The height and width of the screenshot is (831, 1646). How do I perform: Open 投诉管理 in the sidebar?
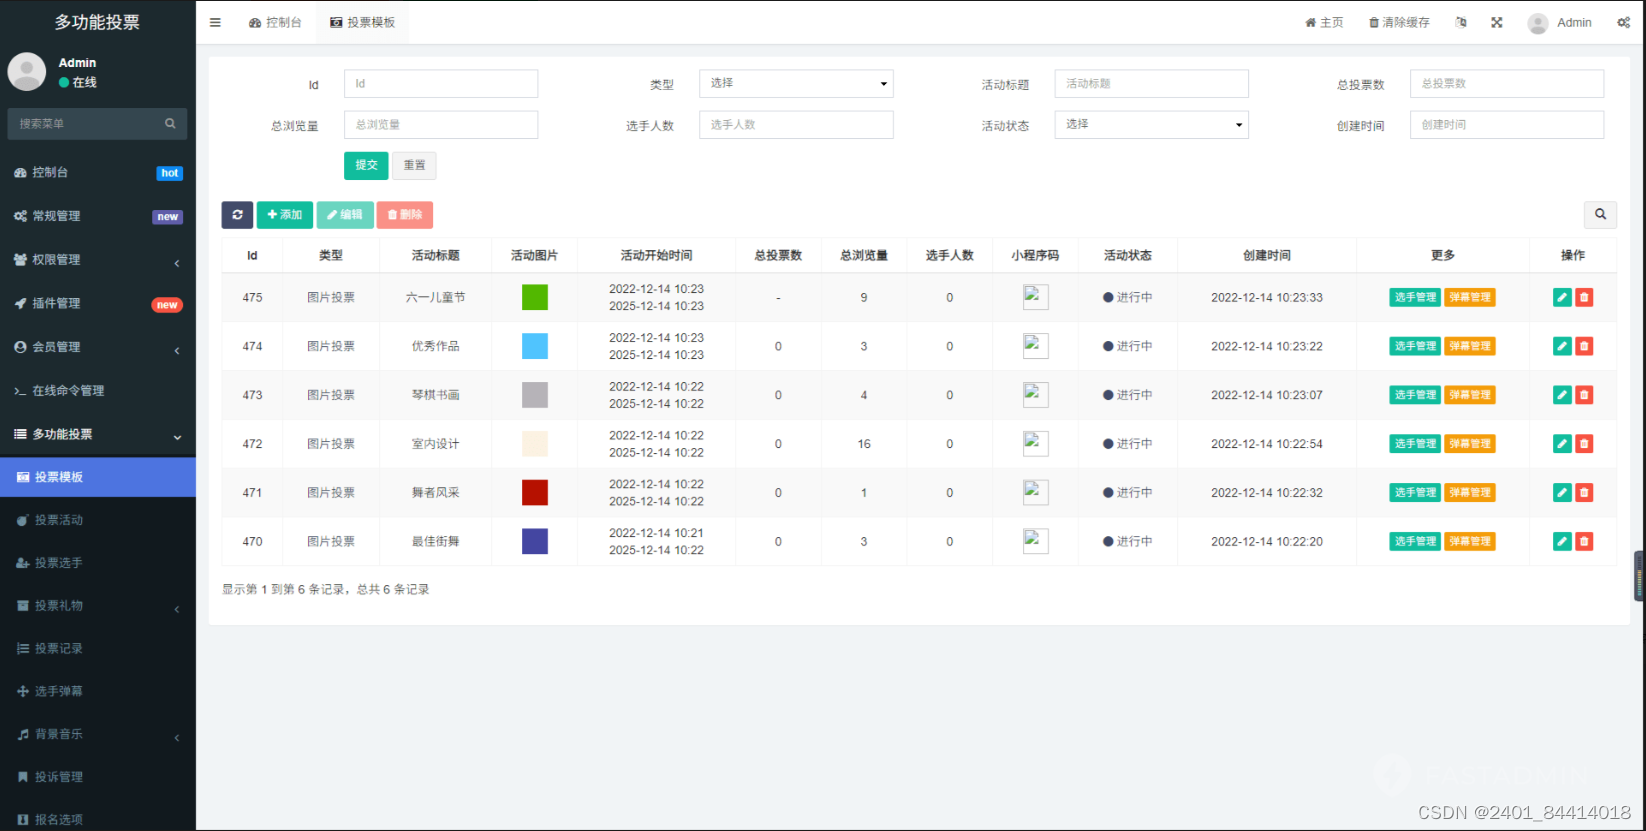click(98, 777)
